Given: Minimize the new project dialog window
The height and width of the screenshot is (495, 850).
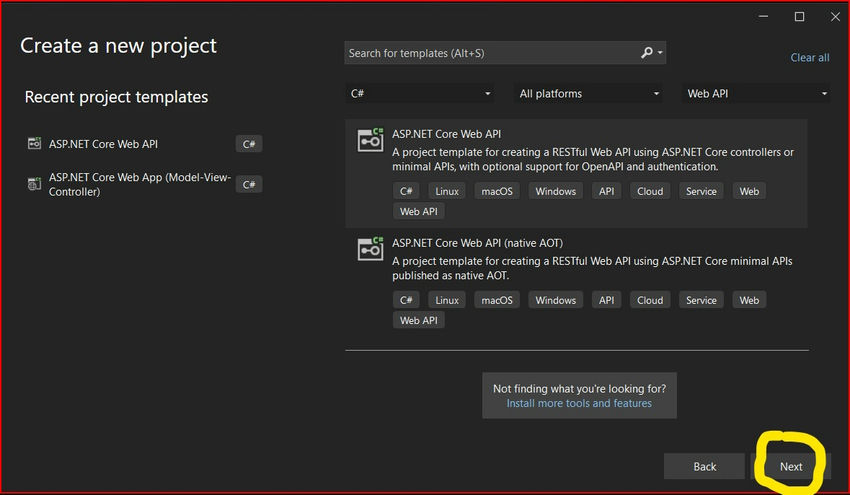Looking at the screenshot, I should [763, 17].
